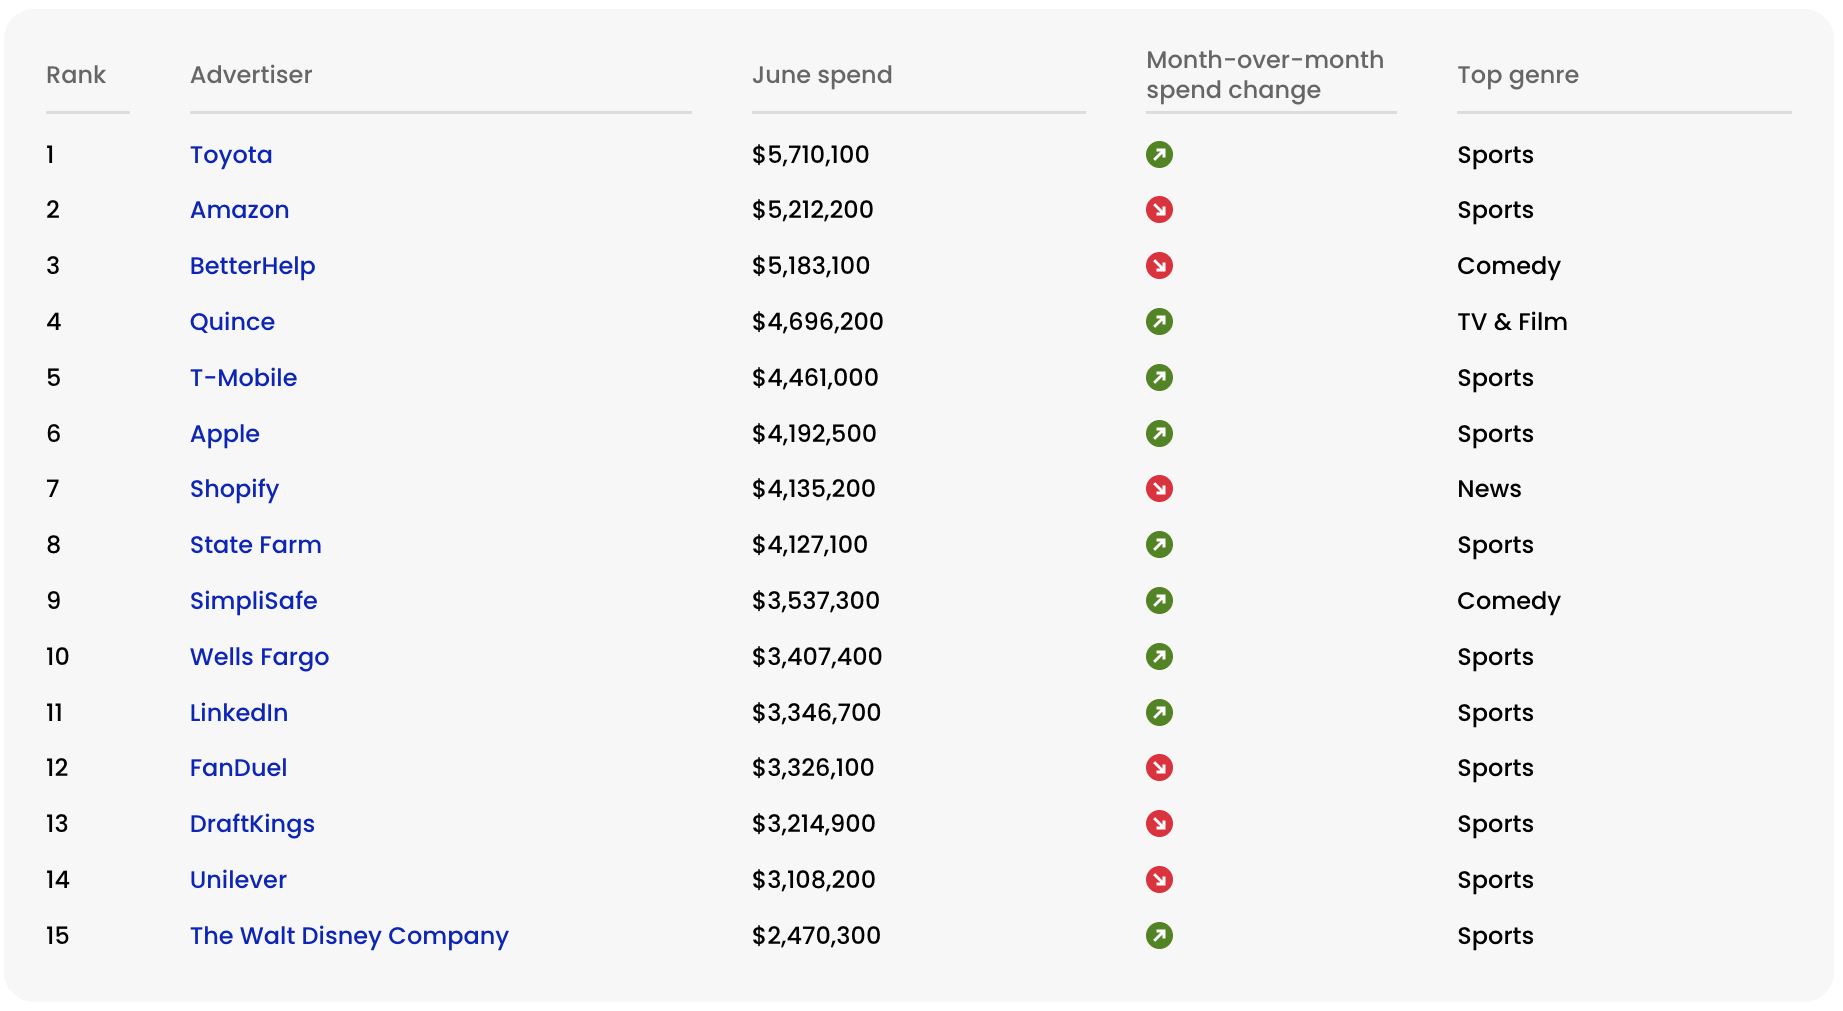This screenshot has height=1011, width=1843.
Task: Follow the Wells Fargo link
Action: coord(259,657)
